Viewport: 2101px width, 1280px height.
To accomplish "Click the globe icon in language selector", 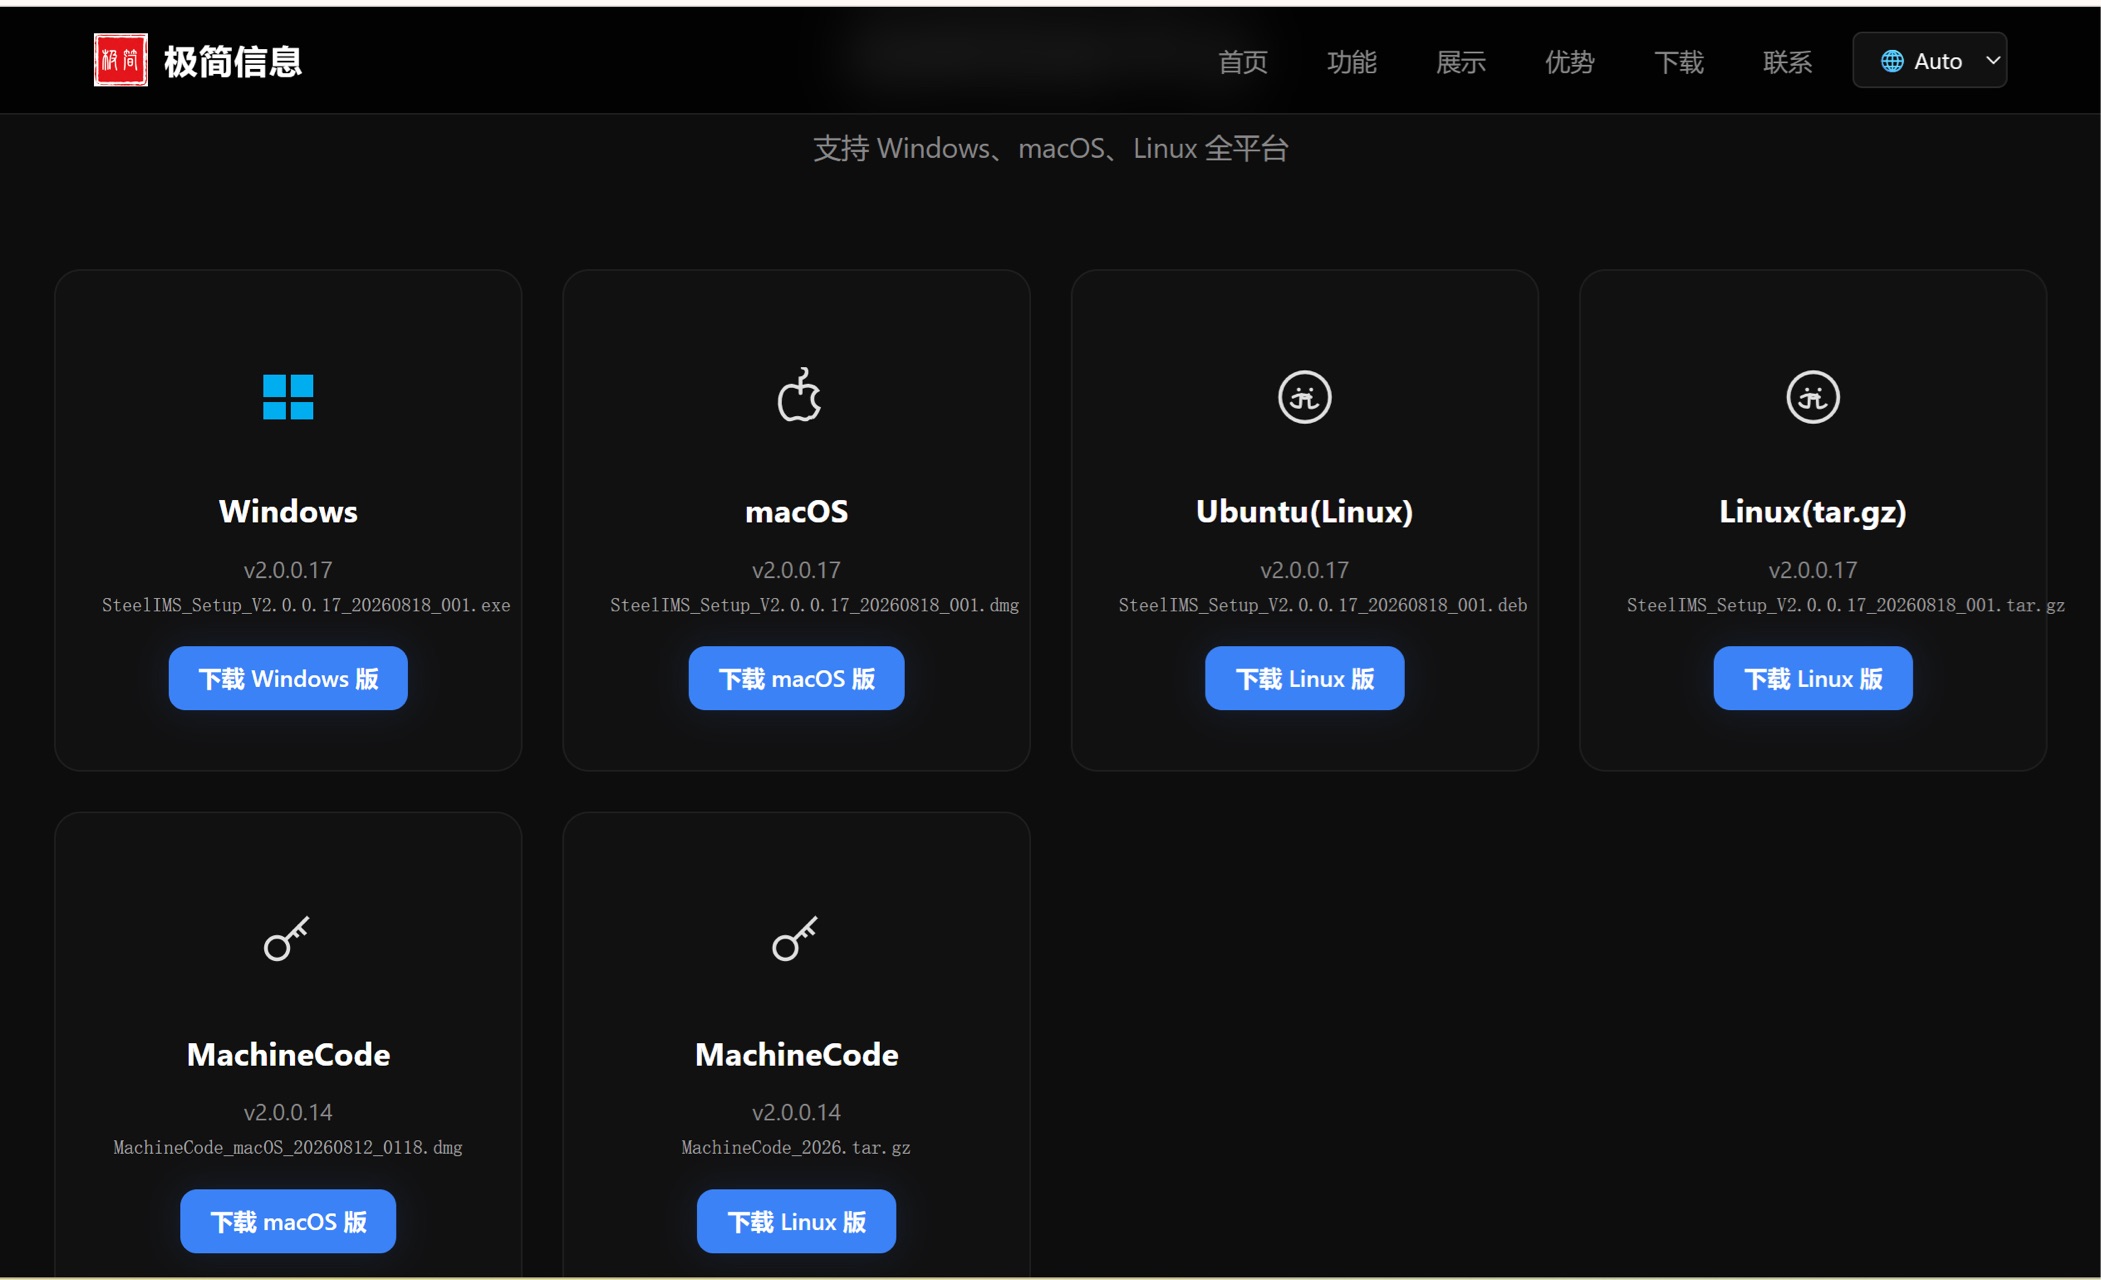I will (1891, 61).
